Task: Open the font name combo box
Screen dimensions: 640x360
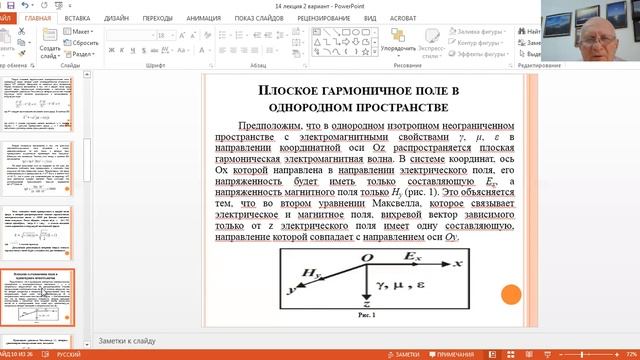Action: pos(131,36)
